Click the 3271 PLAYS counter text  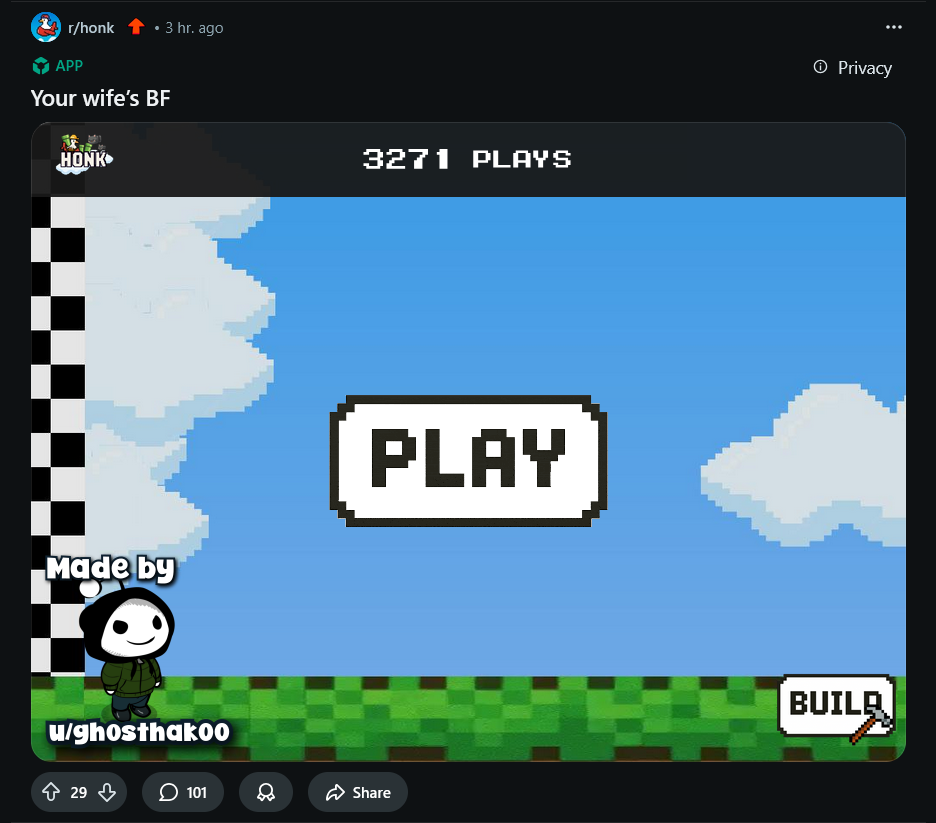467,159
